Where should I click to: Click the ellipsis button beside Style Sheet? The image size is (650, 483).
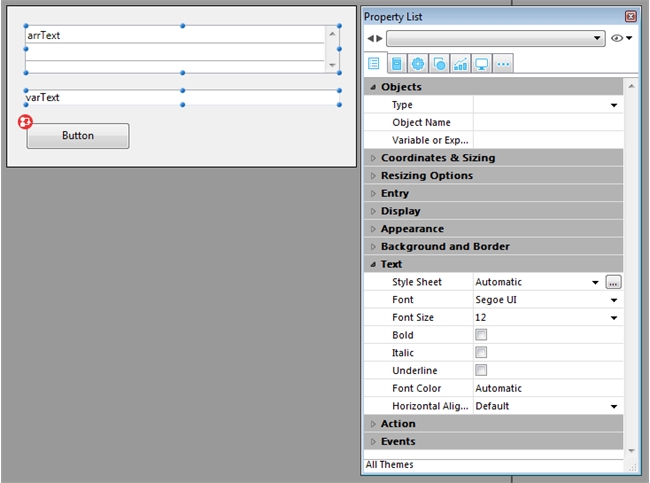tap(613, 283)
